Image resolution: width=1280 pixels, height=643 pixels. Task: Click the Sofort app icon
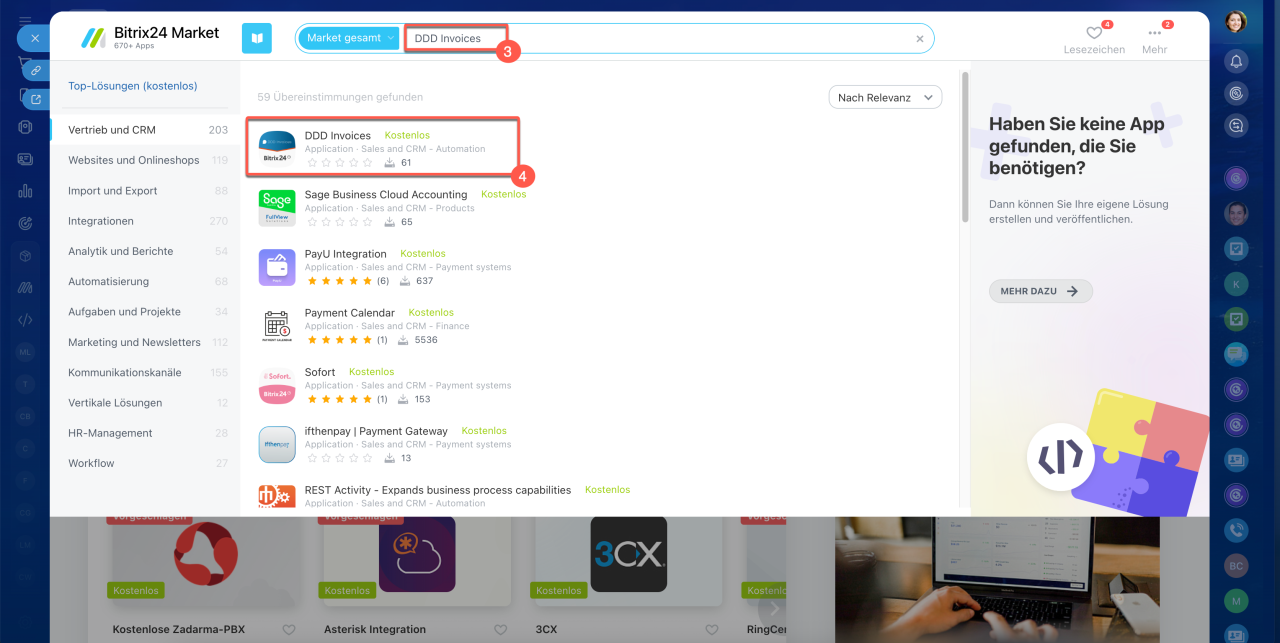tap(277, 385)
